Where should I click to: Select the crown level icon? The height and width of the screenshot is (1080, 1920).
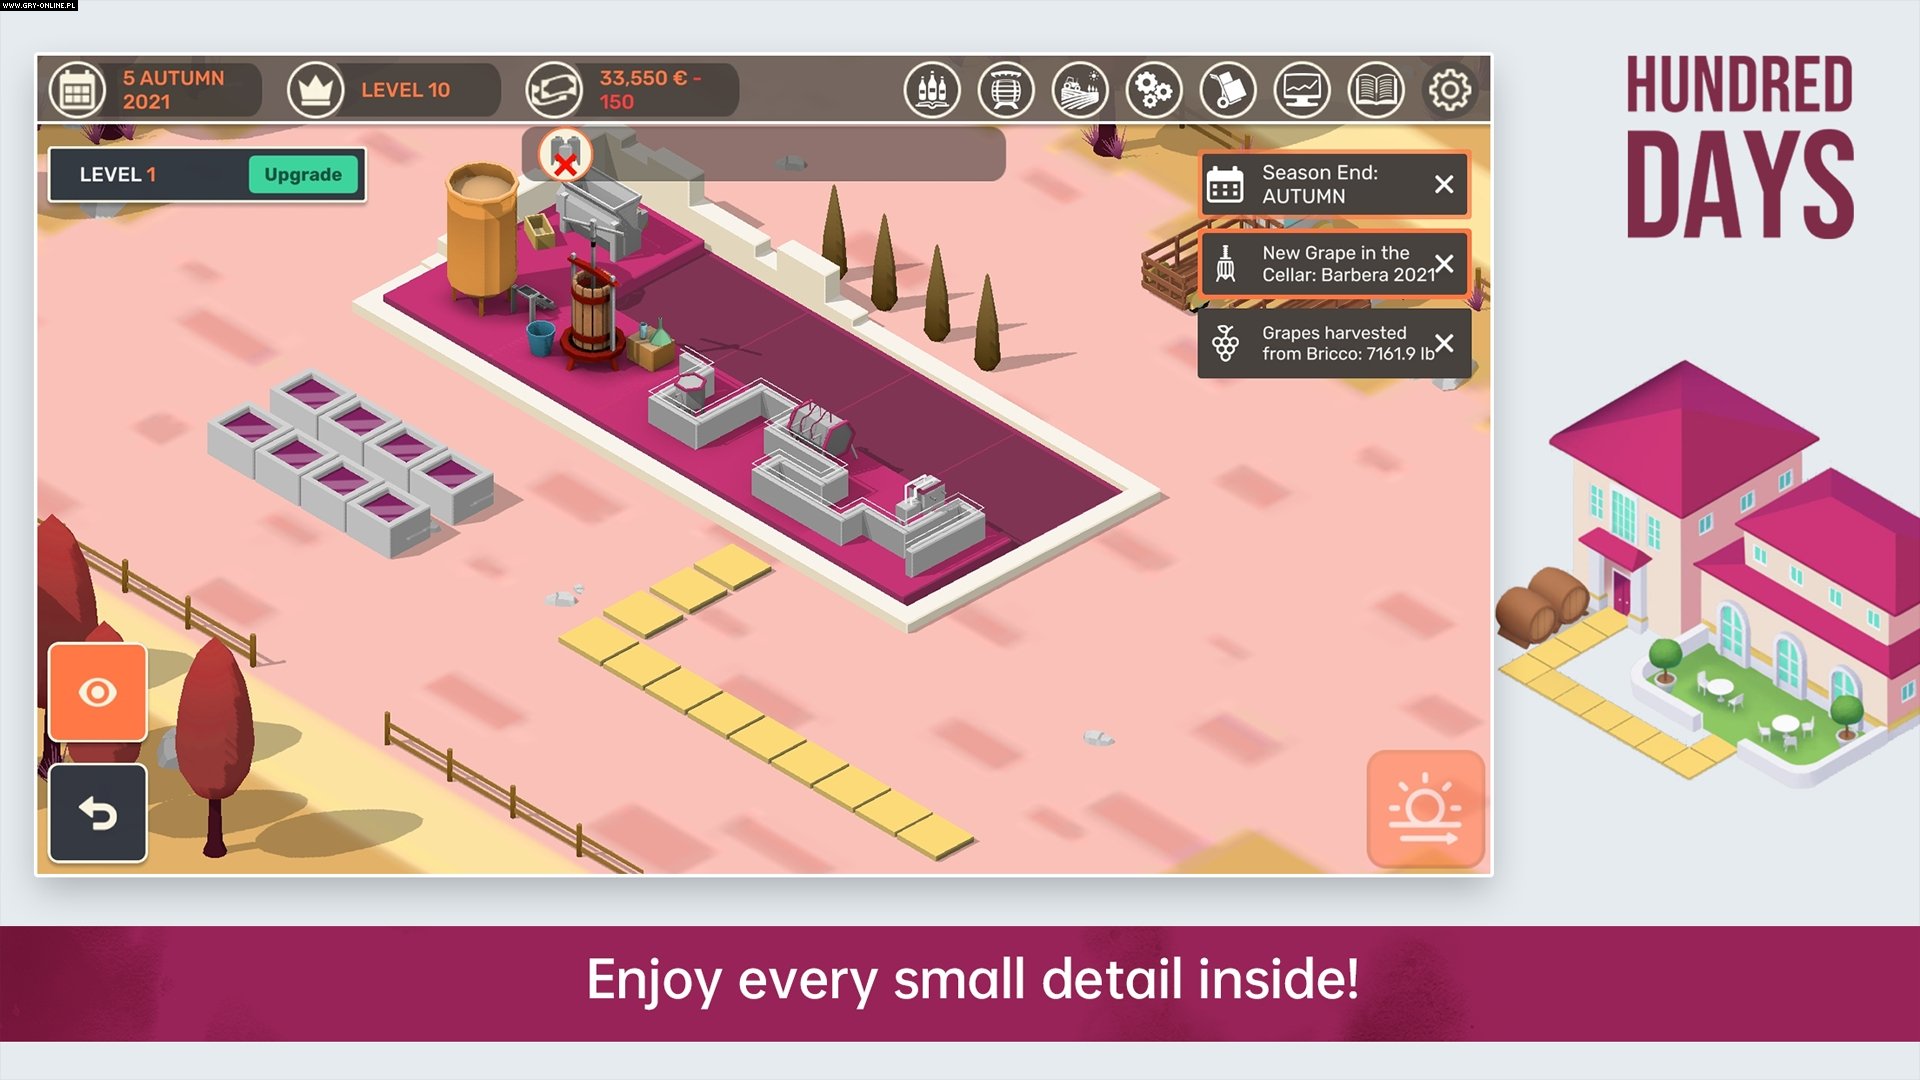click(318, 90)
